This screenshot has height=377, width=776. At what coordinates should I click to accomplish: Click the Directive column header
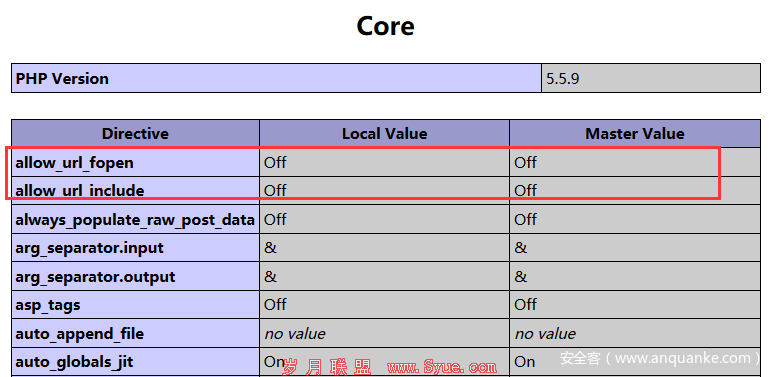click(x=135, y=134)
